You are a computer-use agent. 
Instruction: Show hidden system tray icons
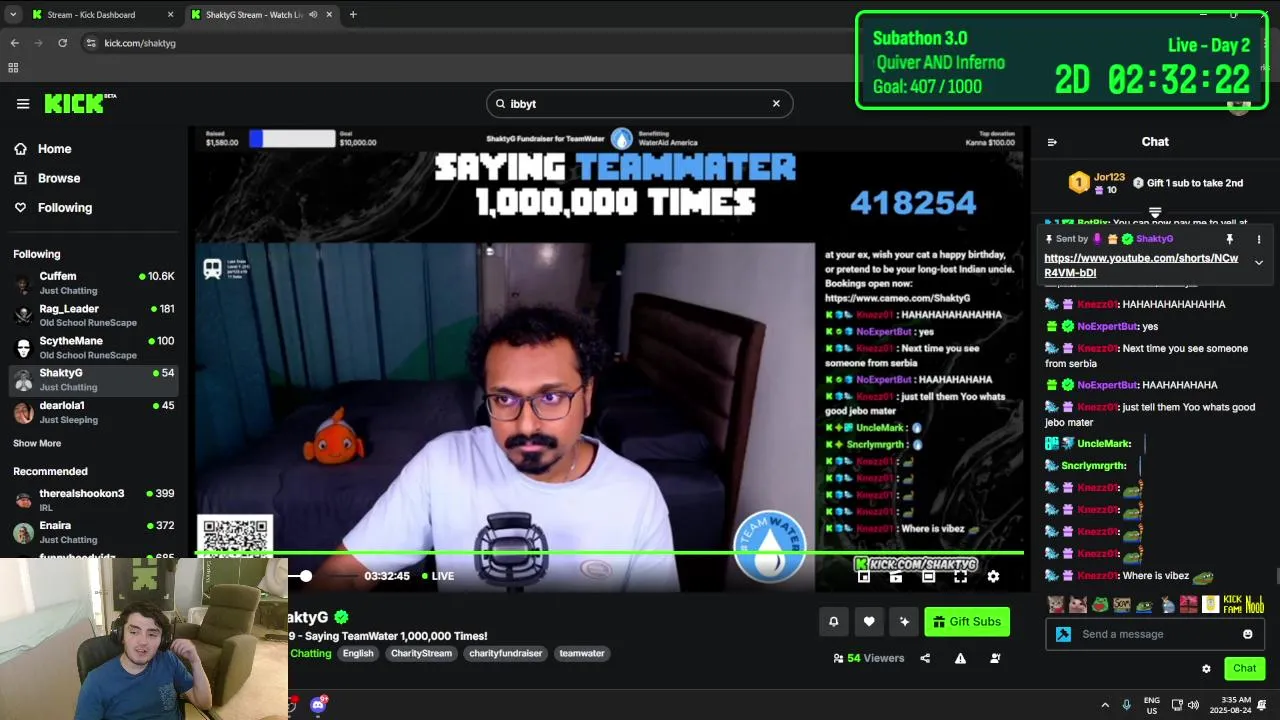(1105, 705)
